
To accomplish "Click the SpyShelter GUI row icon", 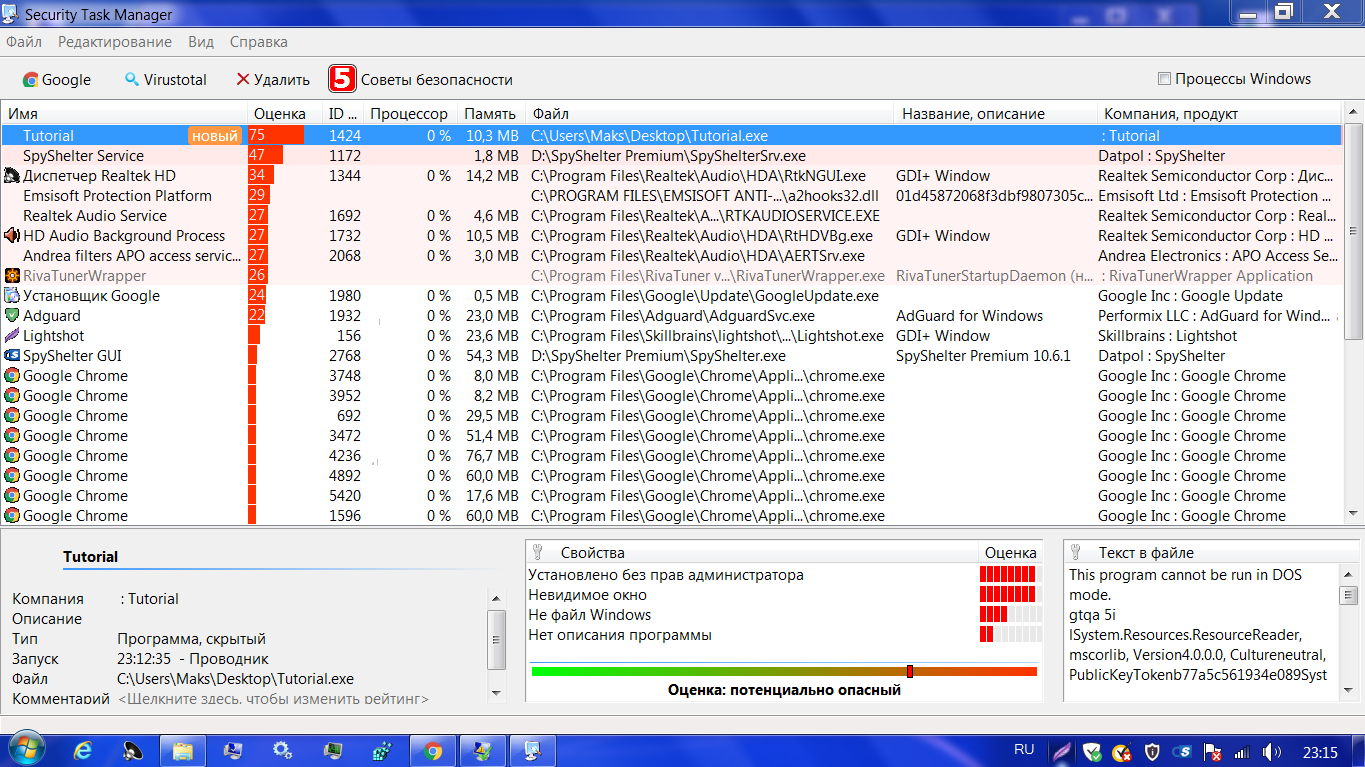I will pyautogui.click(x=12, y=356).
